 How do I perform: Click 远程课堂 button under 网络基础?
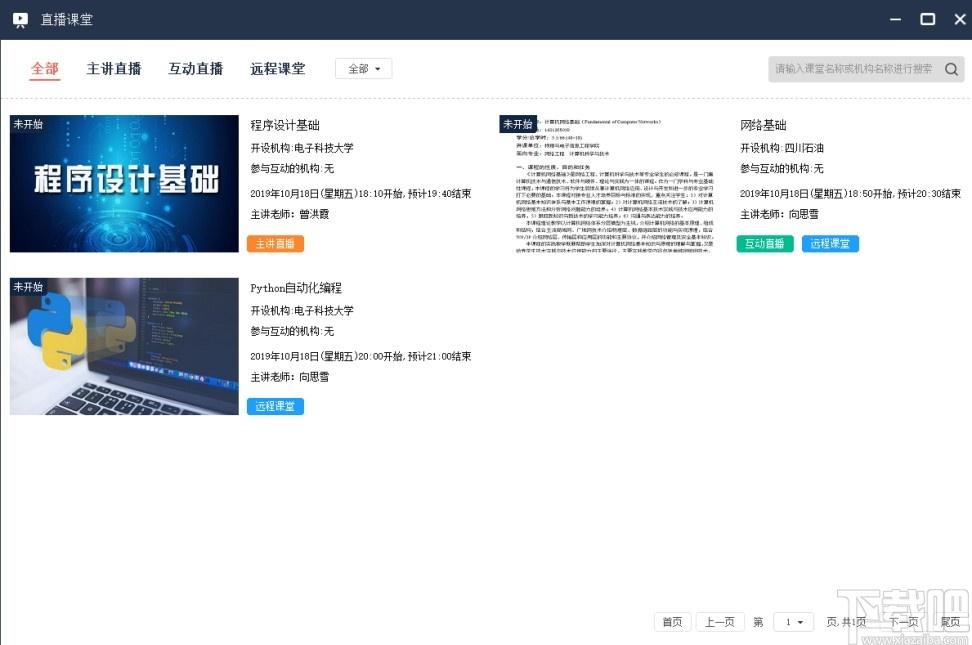click(830, 244)
